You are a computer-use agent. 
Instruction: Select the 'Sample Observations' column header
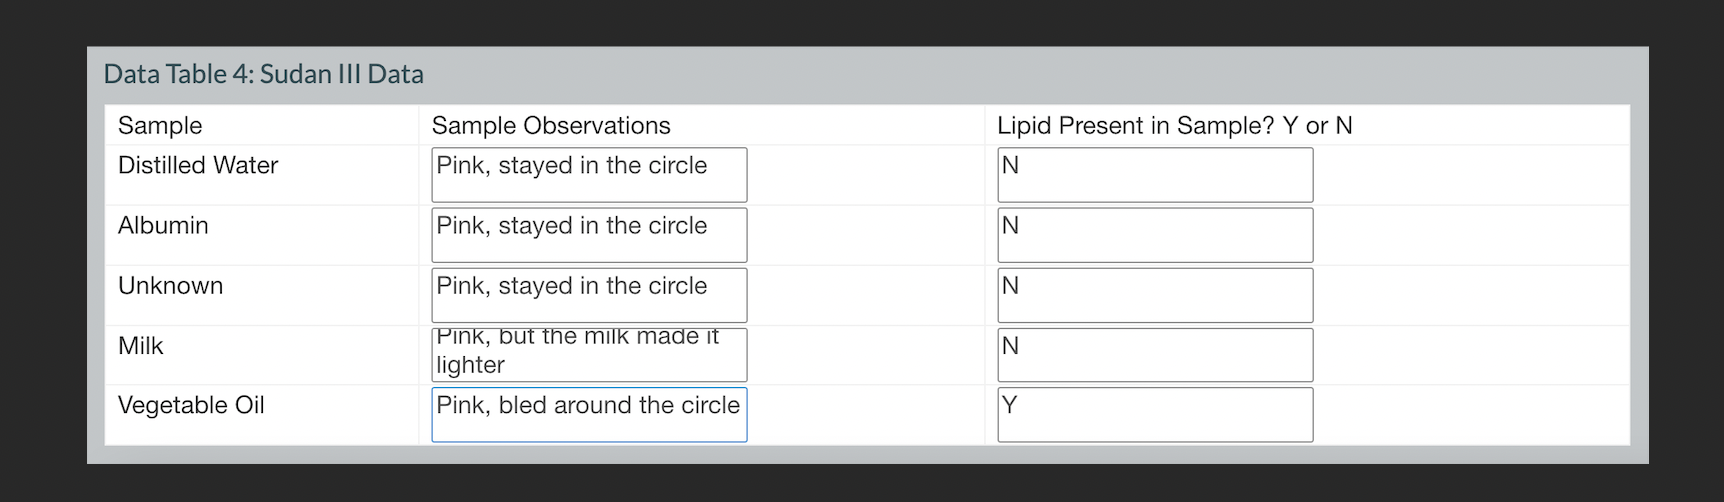tap(551, 126)
